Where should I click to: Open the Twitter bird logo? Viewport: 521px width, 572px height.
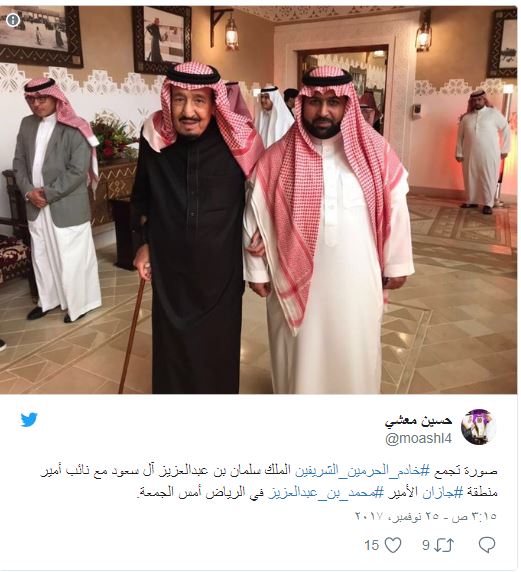pos(29,420)
